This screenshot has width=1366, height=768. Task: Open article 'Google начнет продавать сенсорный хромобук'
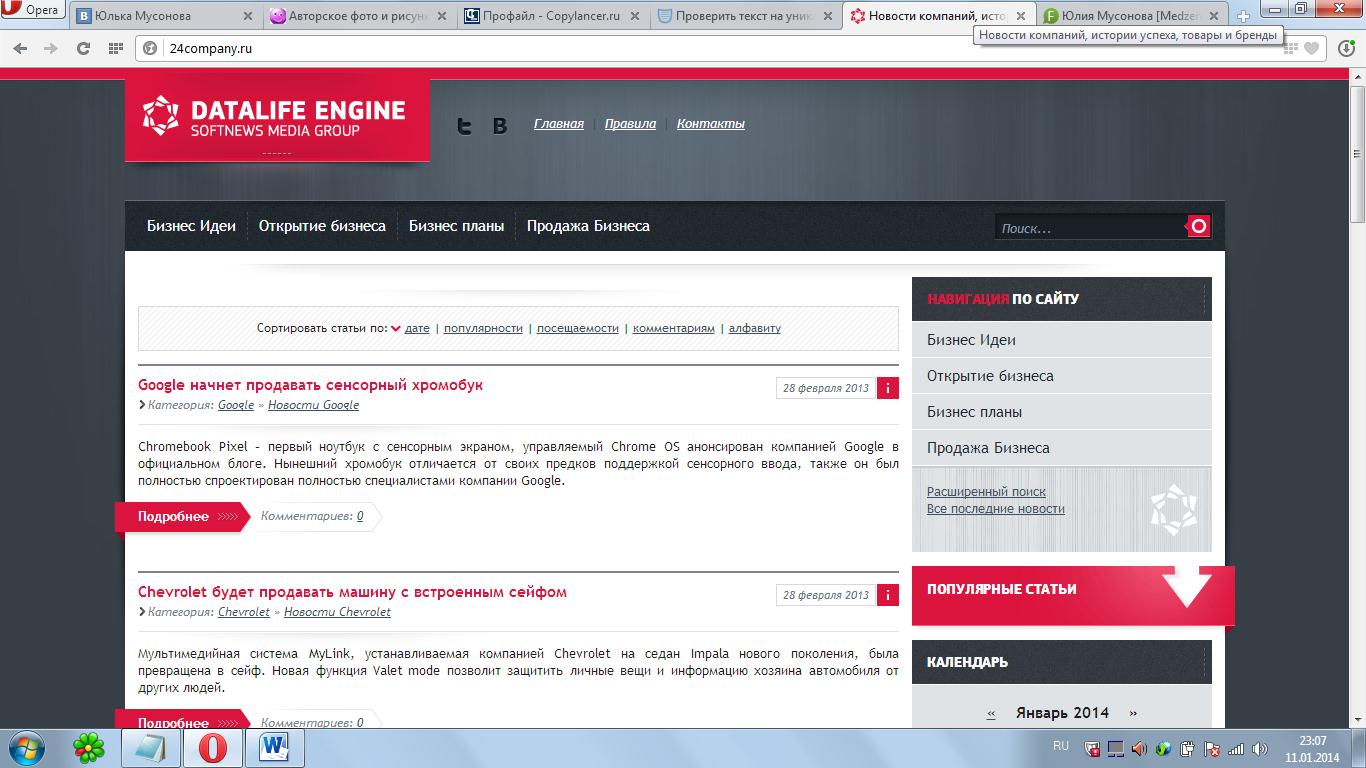click(x=310, y=385)
